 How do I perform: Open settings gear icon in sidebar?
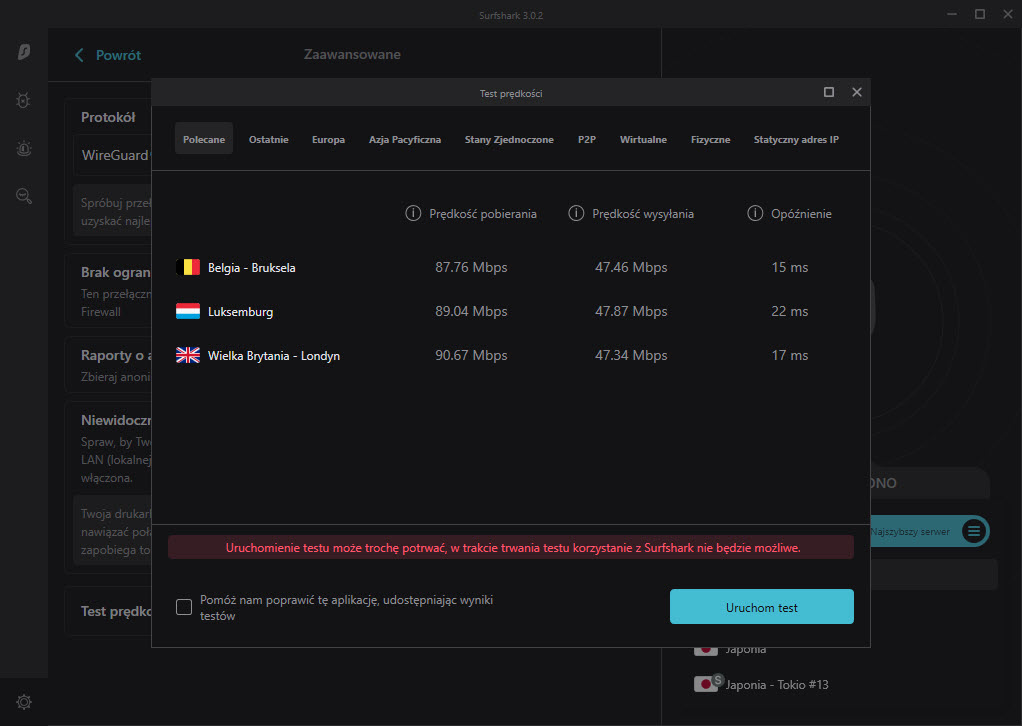point(24,702)
